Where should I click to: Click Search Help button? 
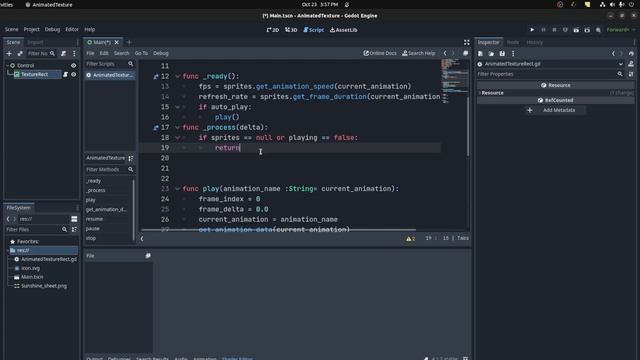(x=419, y=53)
